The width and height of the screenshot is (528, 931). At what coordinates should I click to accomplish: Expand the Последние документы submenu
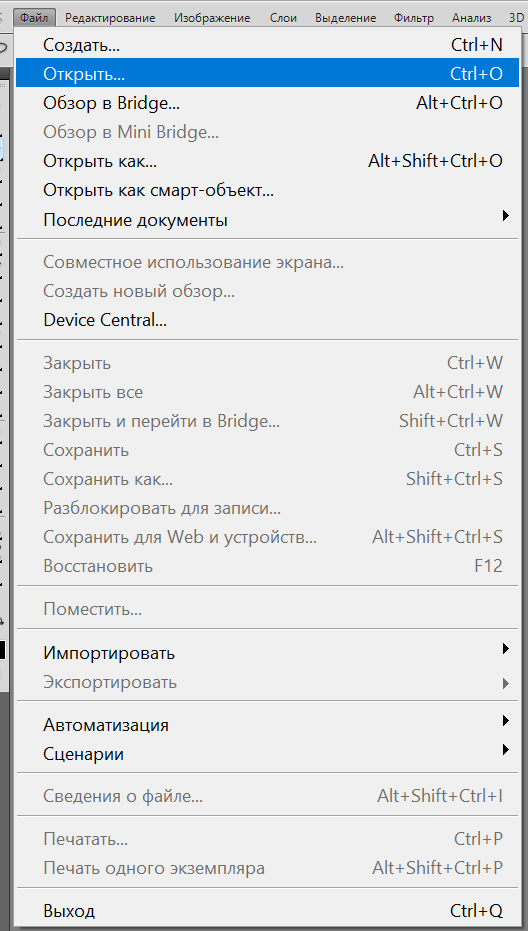(267, 220)
